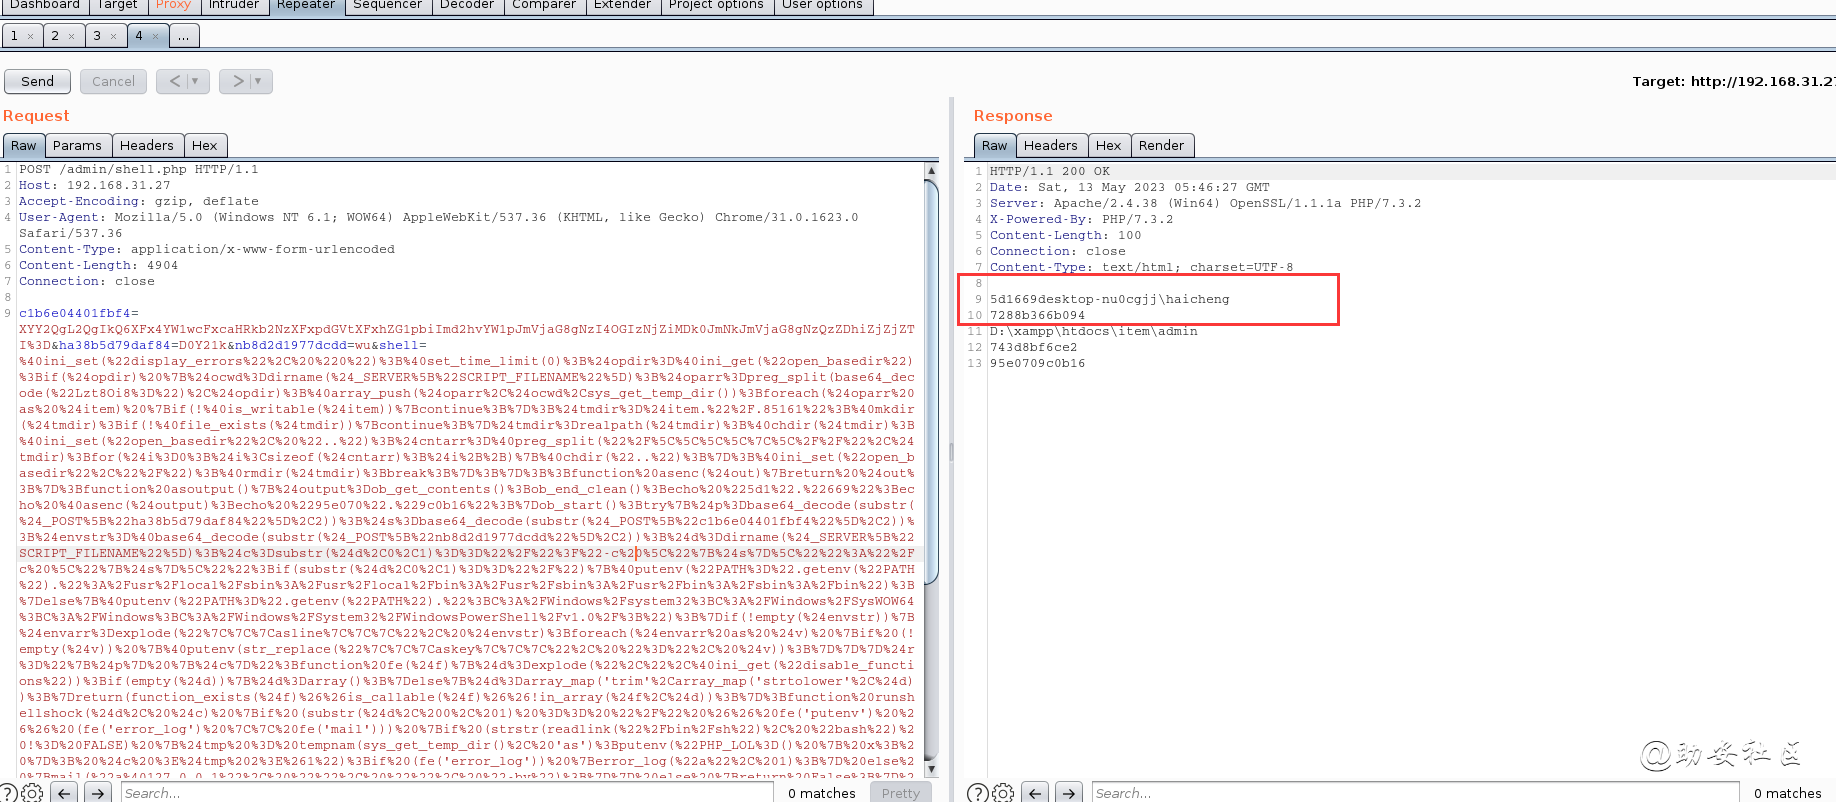The height and width of the screenshot is (802, 1836).
Task: Open the forward history dropdown arrow
Action: pyautogui.click(x=259, y=81)
